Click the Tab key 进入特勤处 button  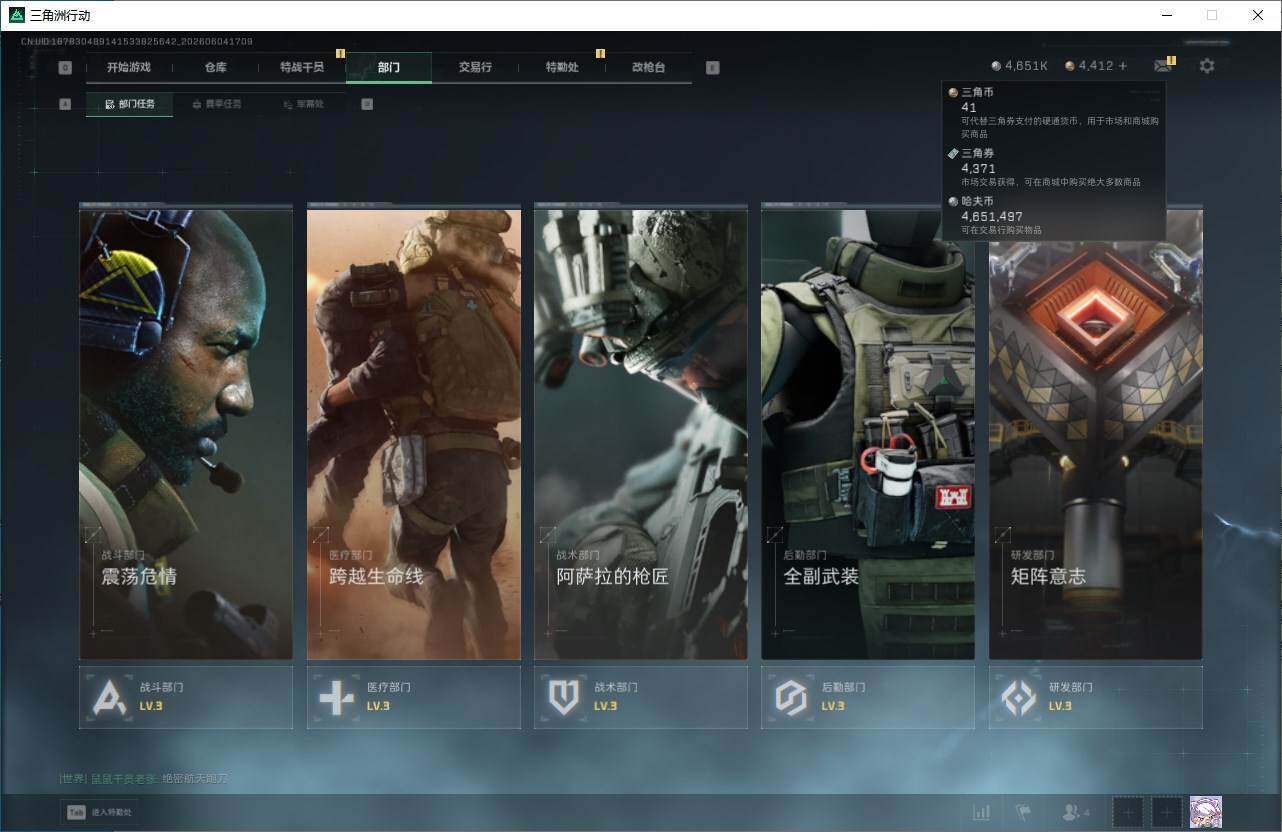tap(99, 812)
